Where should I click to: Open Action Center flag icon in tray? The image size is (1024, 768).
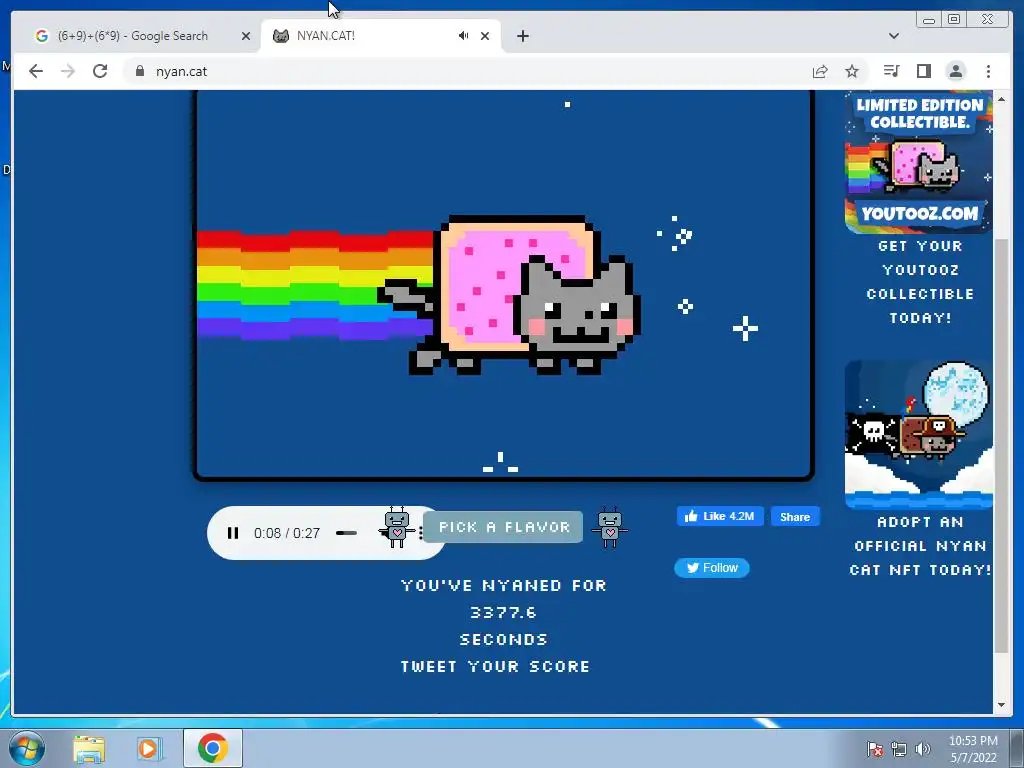point(874,750)
